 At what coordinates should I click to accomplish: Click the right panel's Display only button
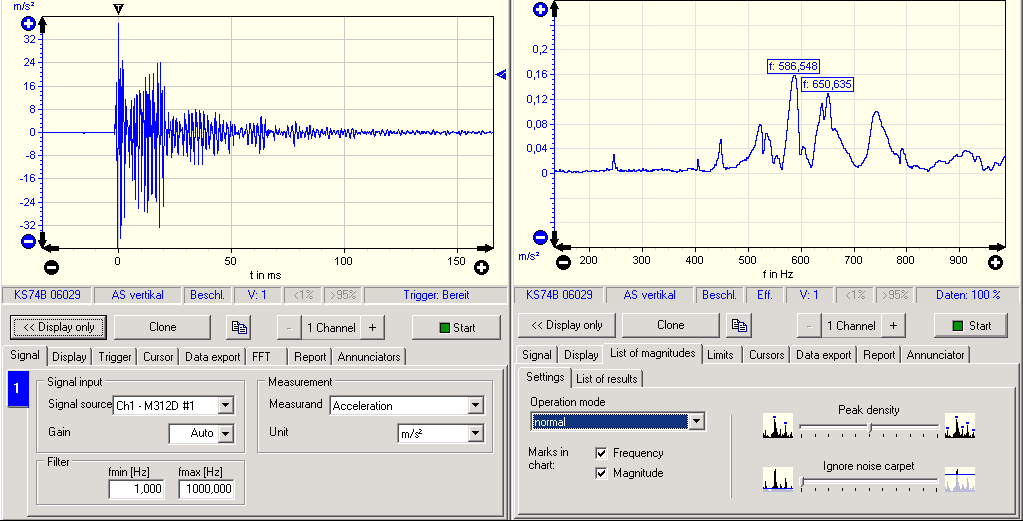click(x=565, y=326)
